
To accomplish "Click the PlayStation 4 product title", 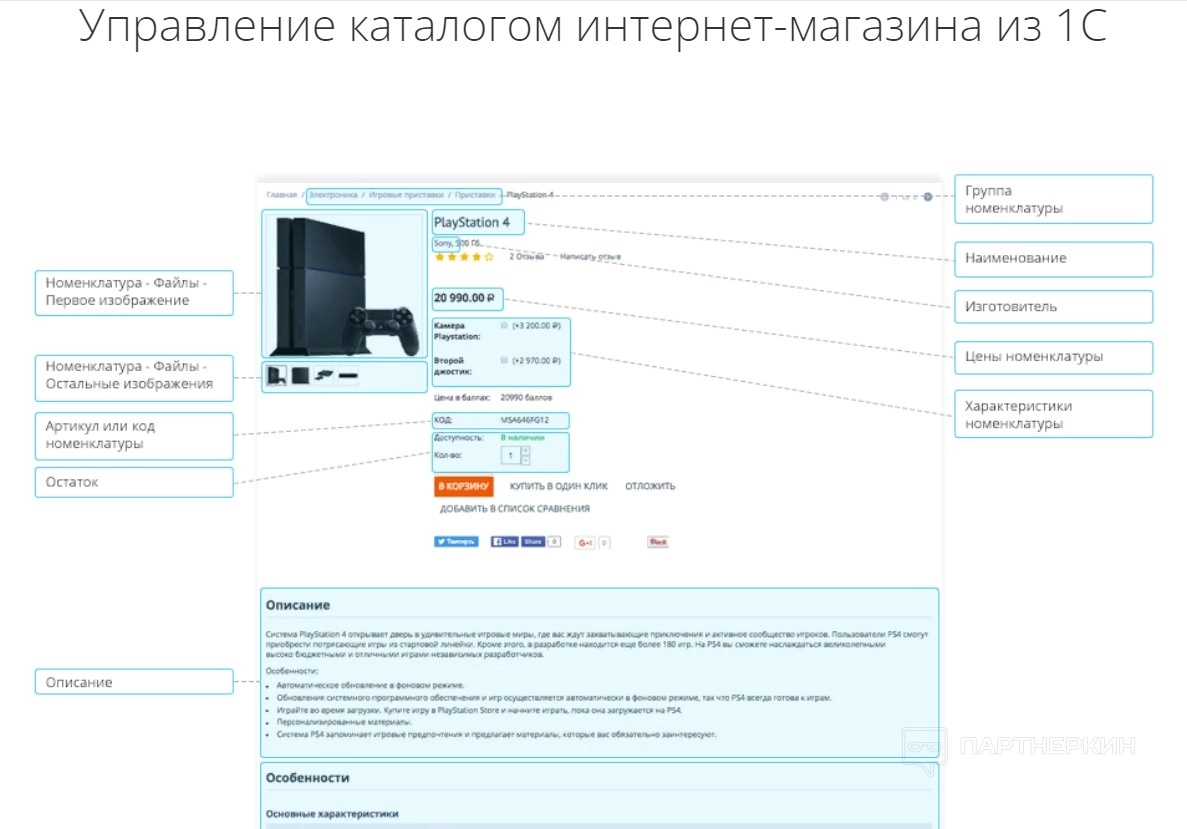I will point(472,223).
